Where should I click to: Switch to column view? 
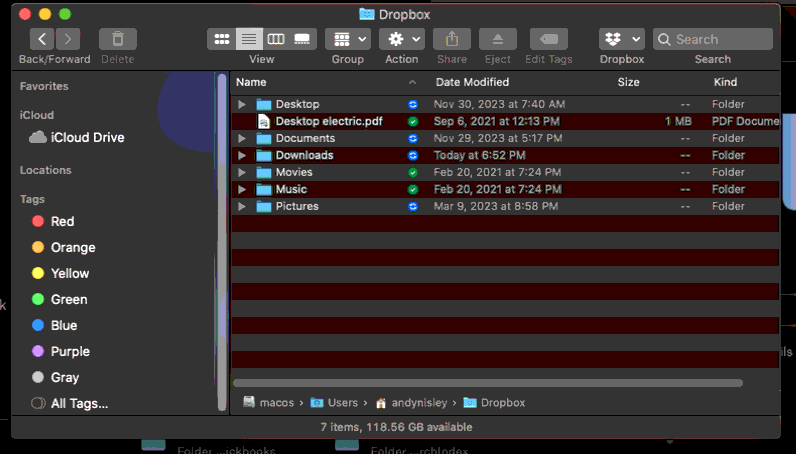coord(276,39)
